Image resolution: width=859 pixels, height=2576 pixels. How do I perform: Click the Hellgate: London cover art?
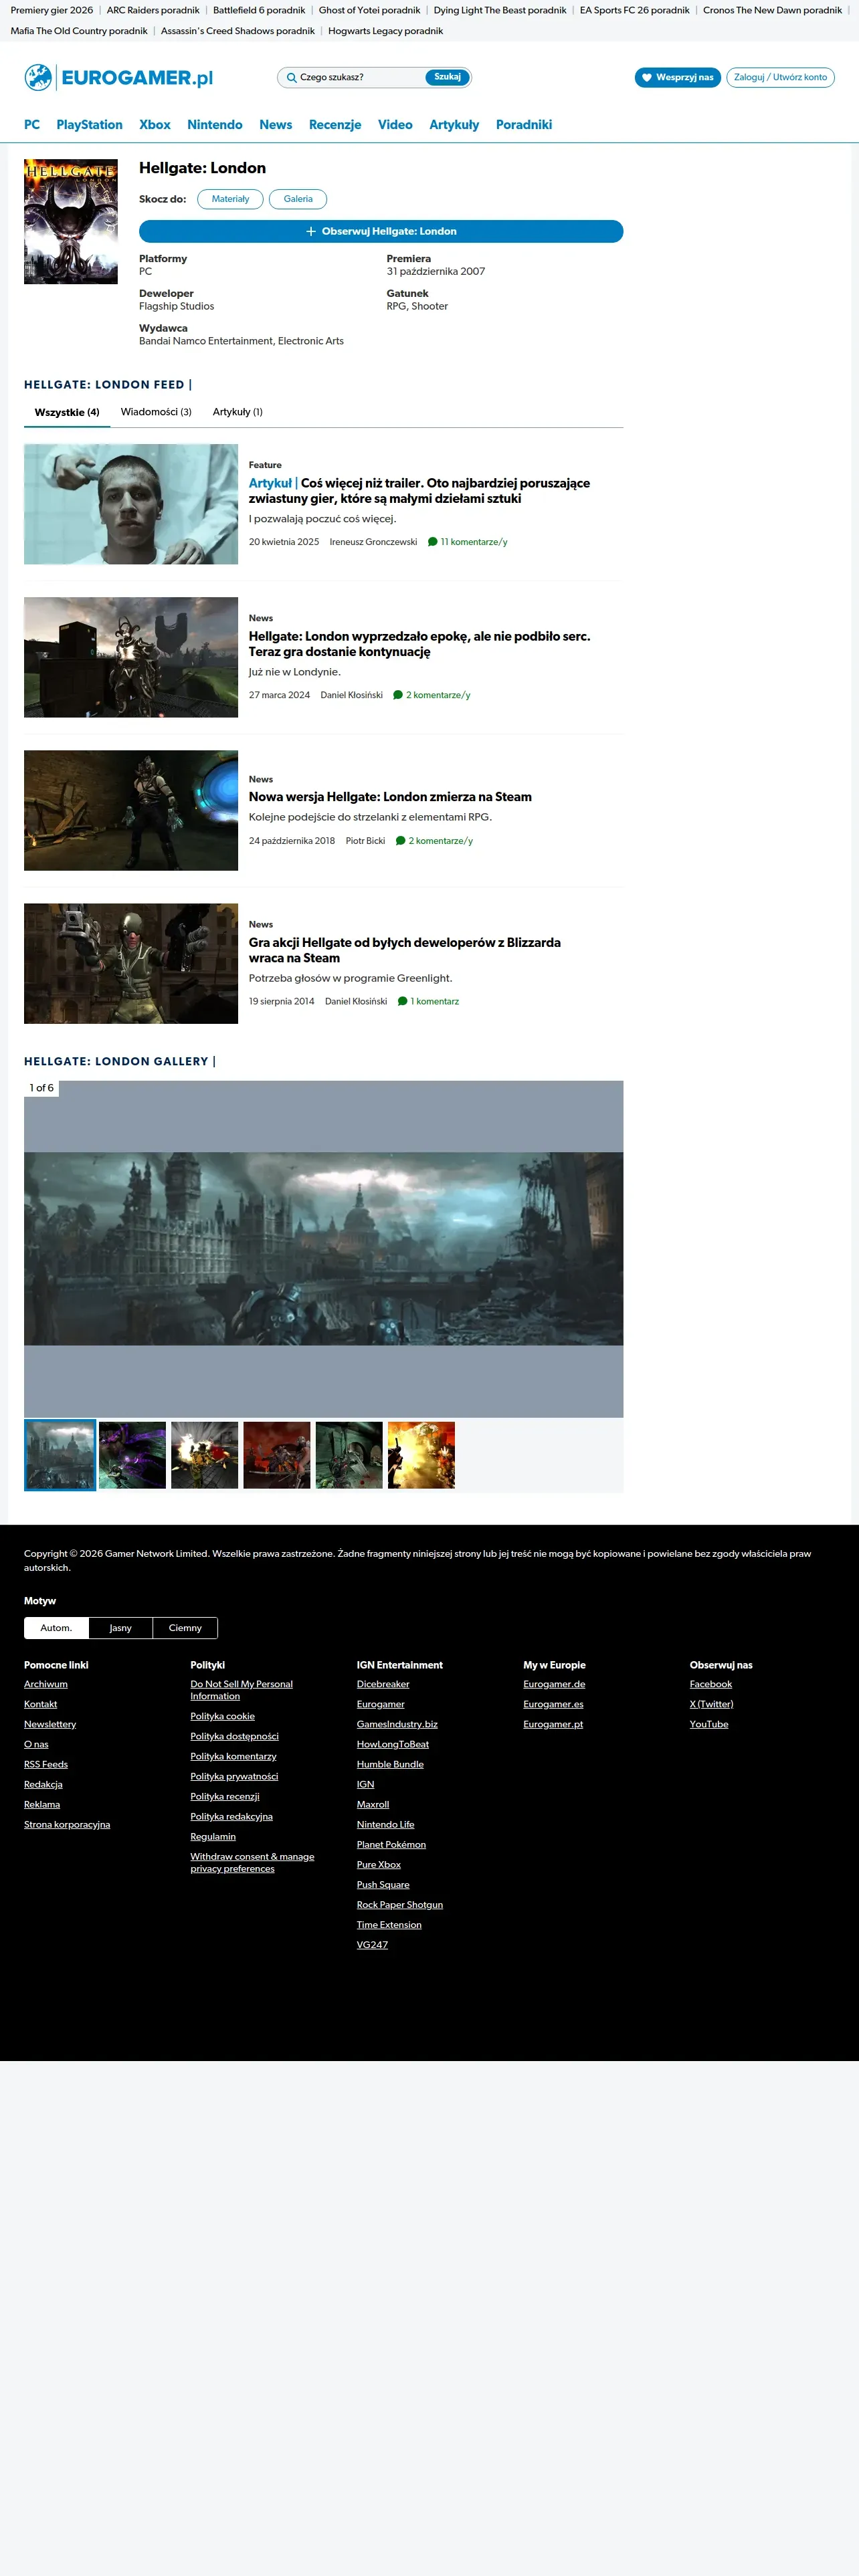[71, 221]
